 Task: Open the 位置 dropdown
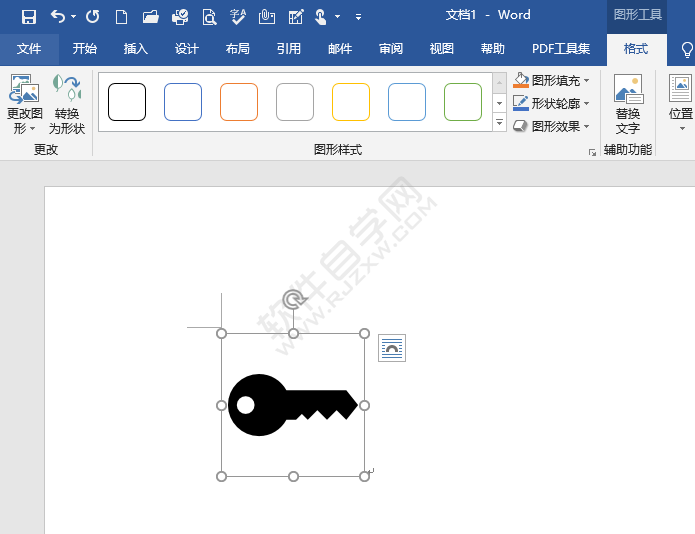681,104
